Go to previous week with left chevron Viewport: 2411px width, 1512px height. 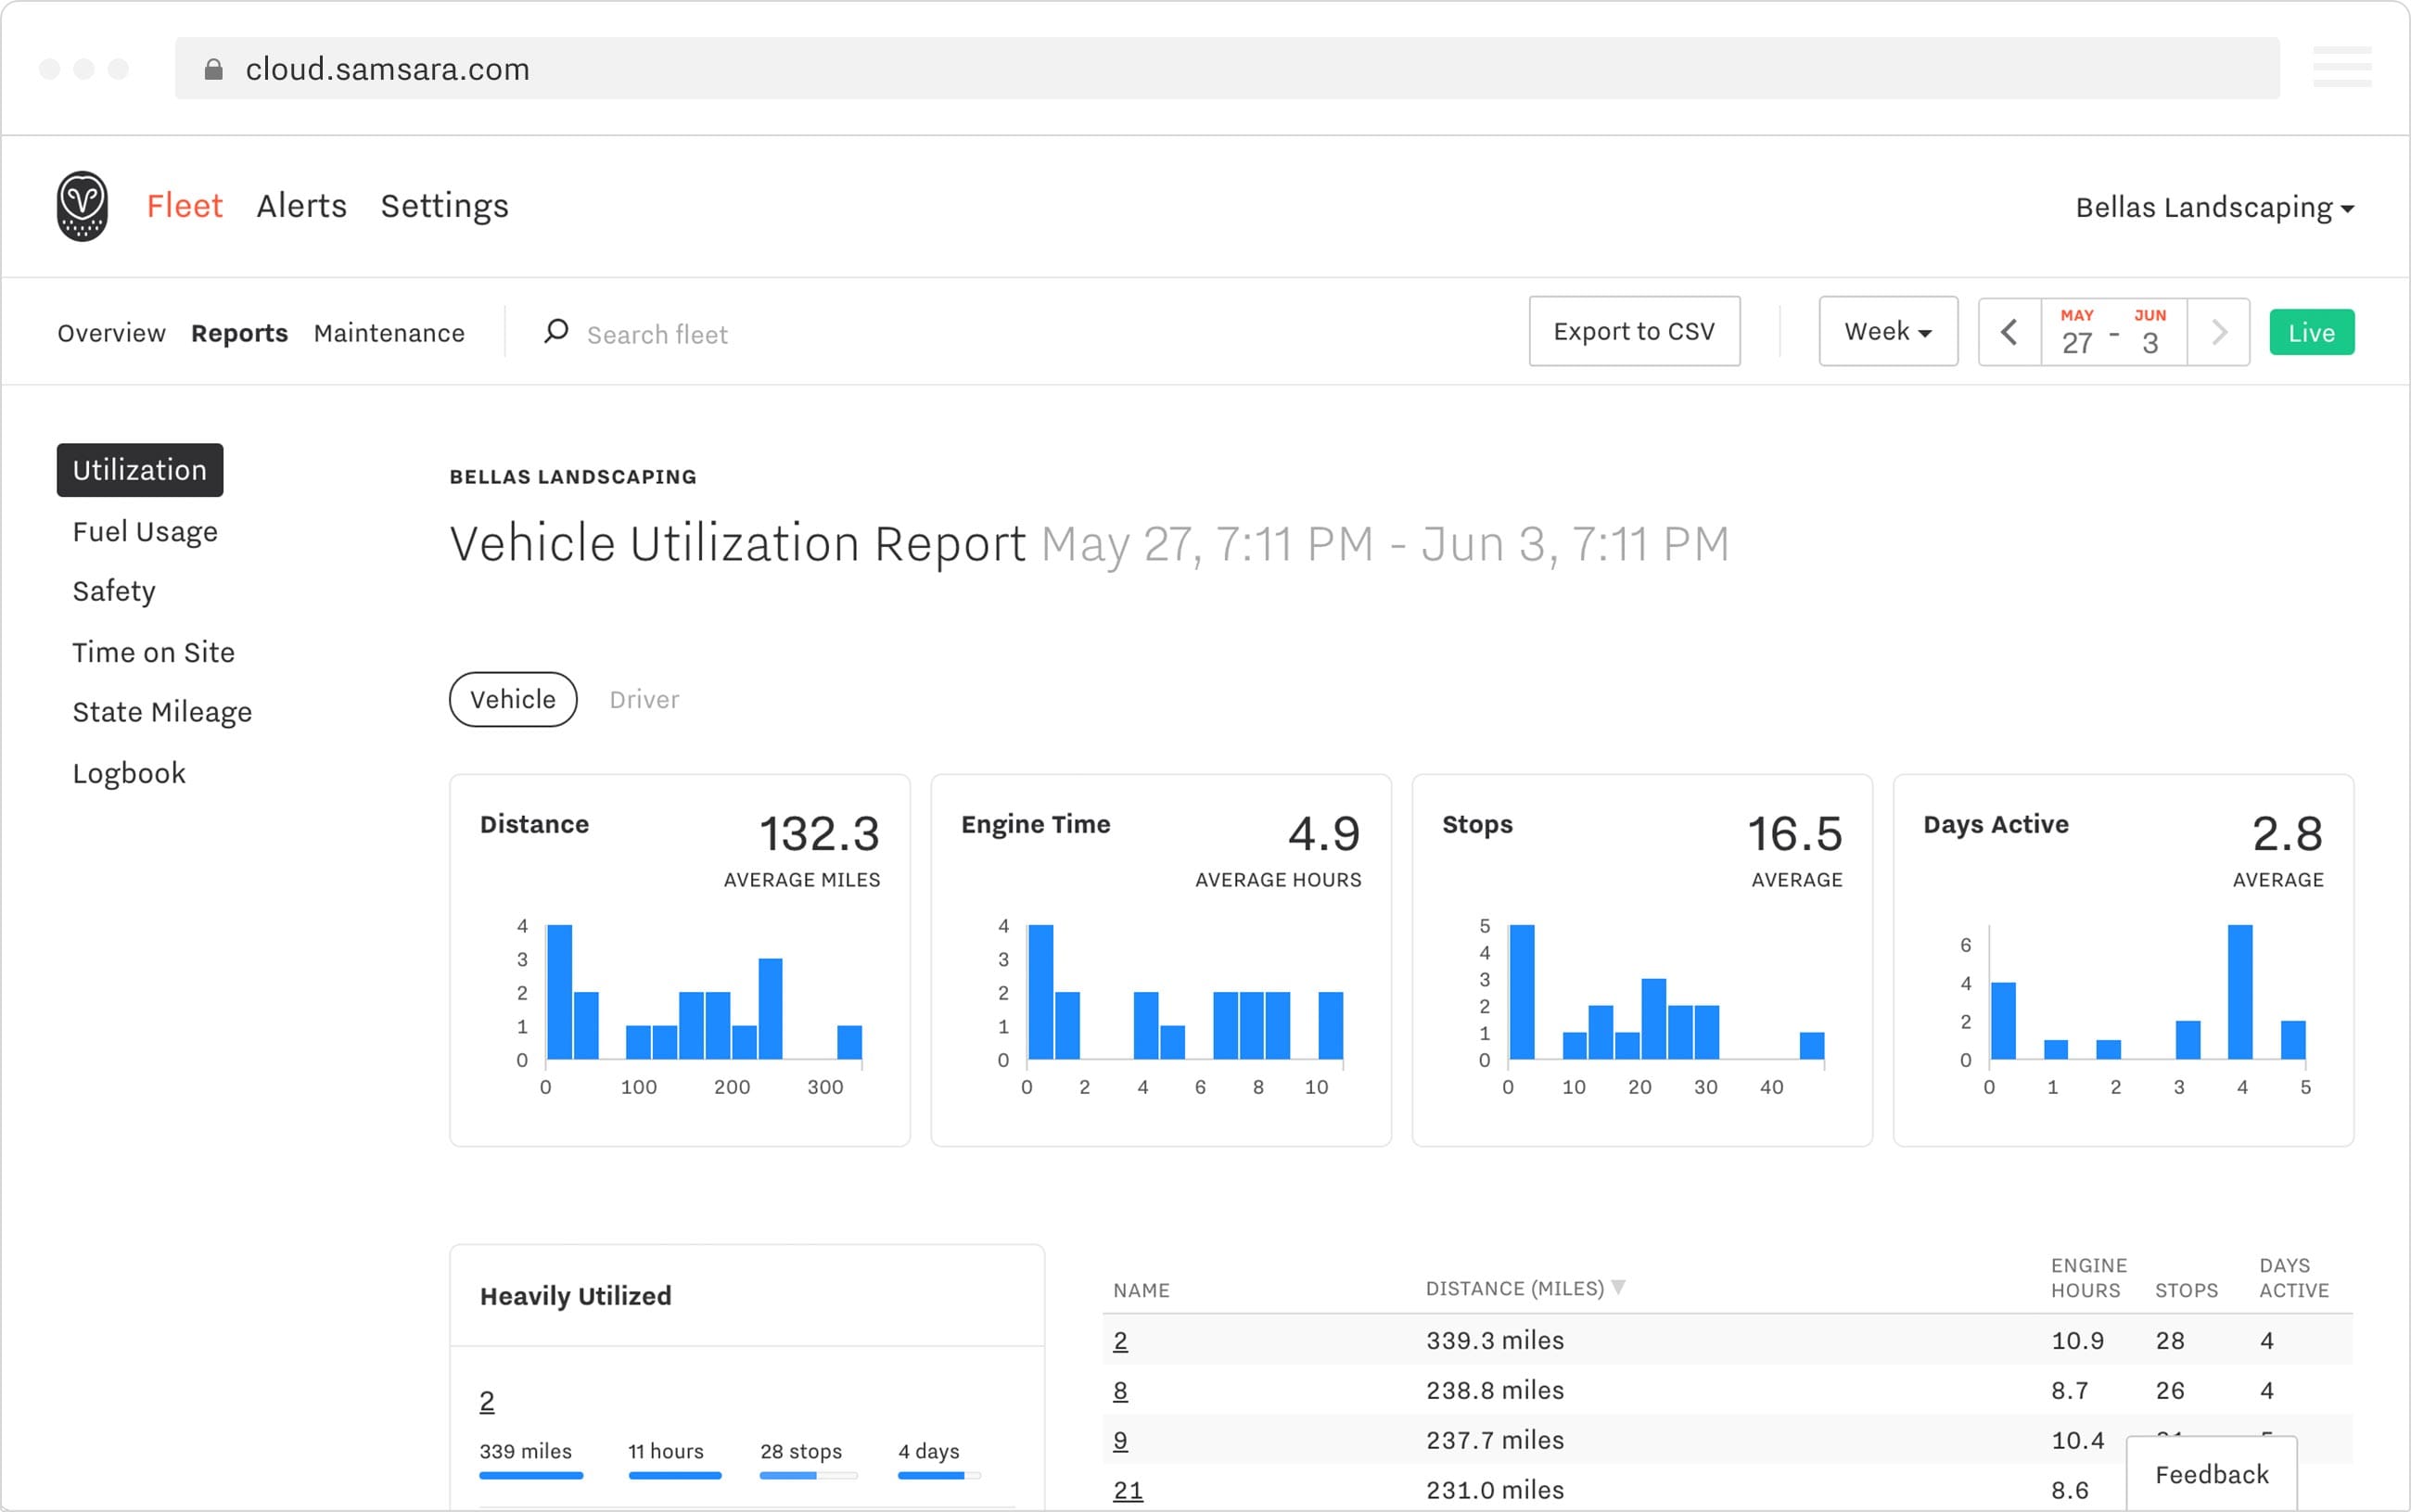point(2009,332)
